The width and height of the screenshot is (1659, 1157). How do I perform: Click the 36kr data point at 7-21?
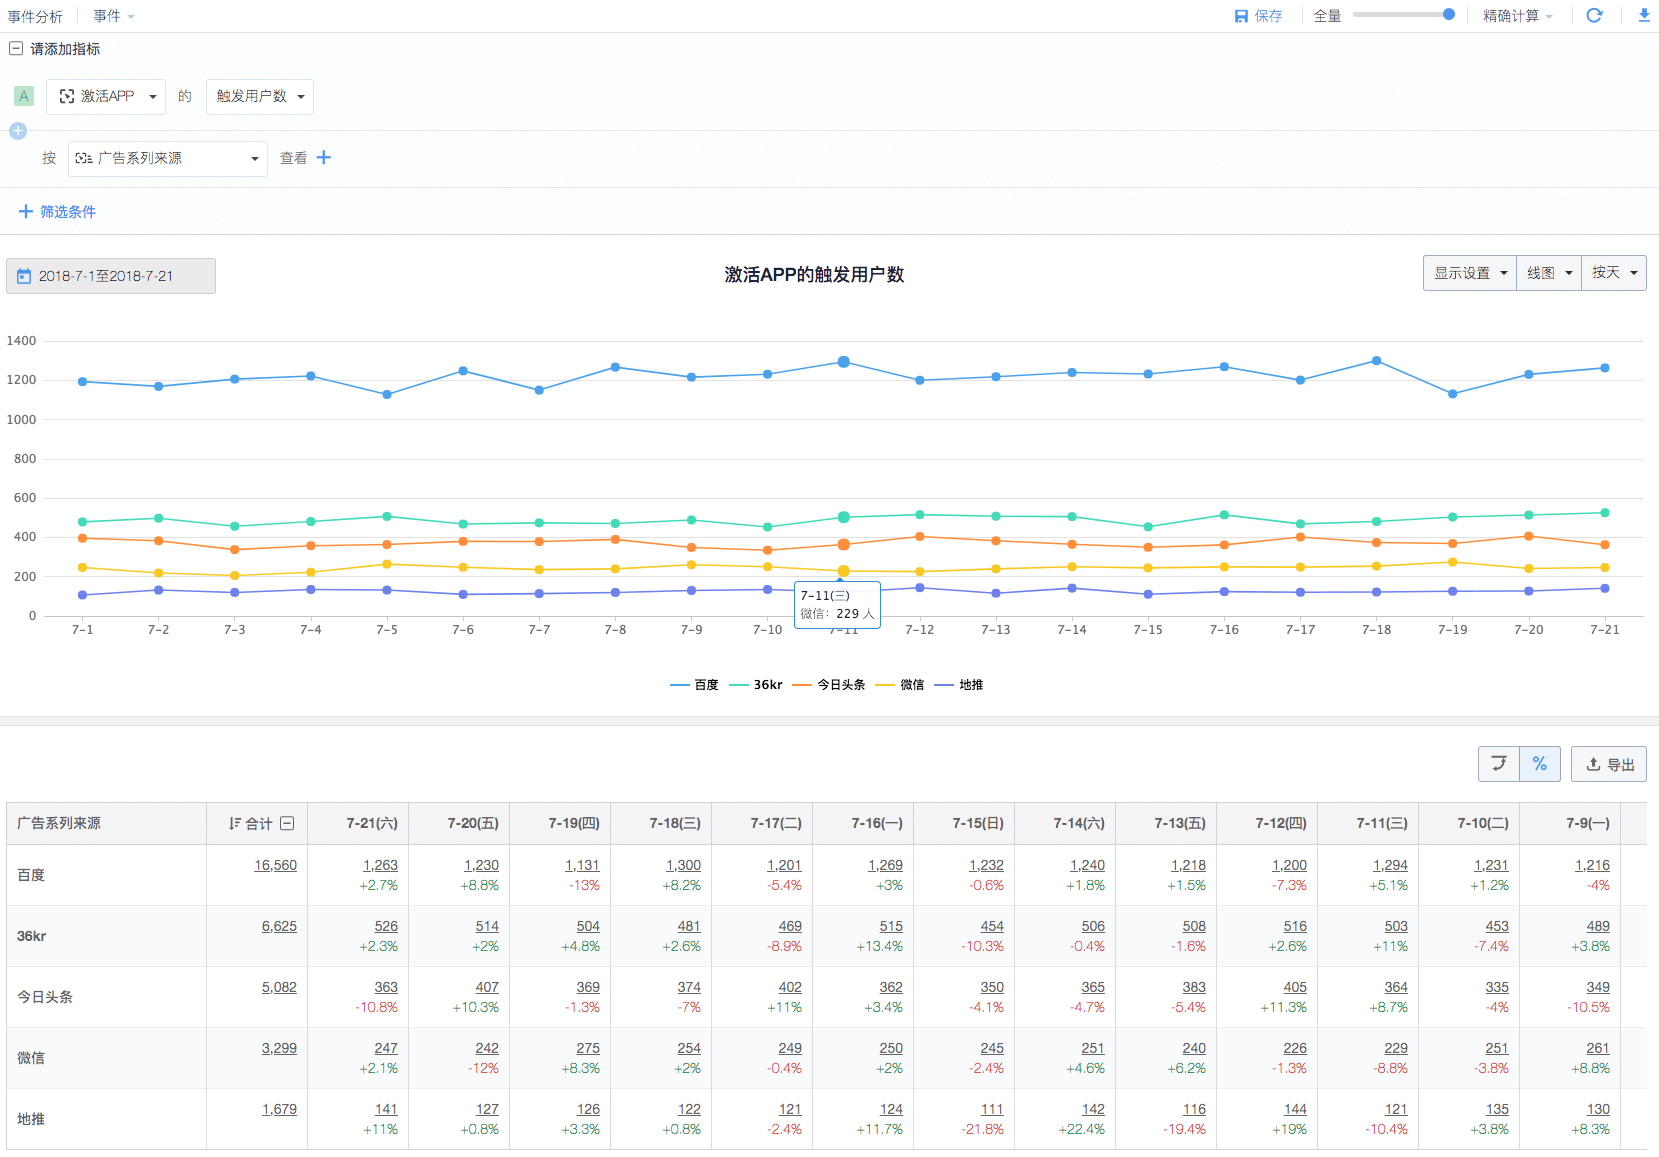tap(1605, 513)
